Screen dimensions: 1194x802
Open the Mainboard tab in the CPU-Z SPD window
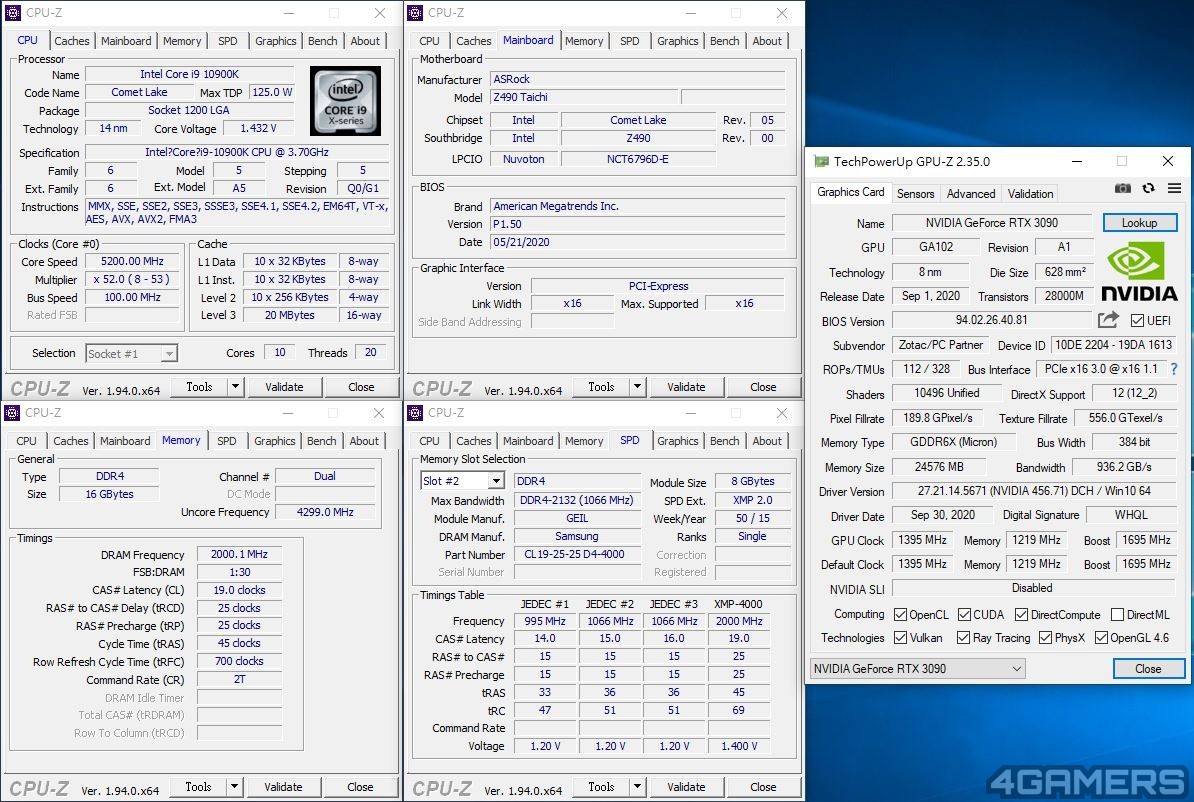click(528, 441)
